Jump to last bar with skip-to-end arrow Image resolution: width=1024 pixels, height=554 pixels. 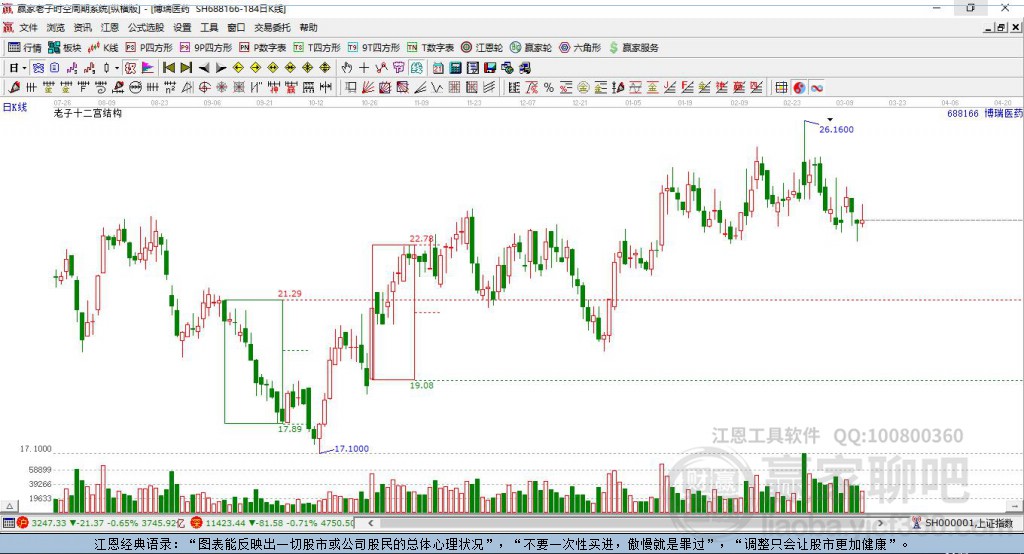point(186,68)
